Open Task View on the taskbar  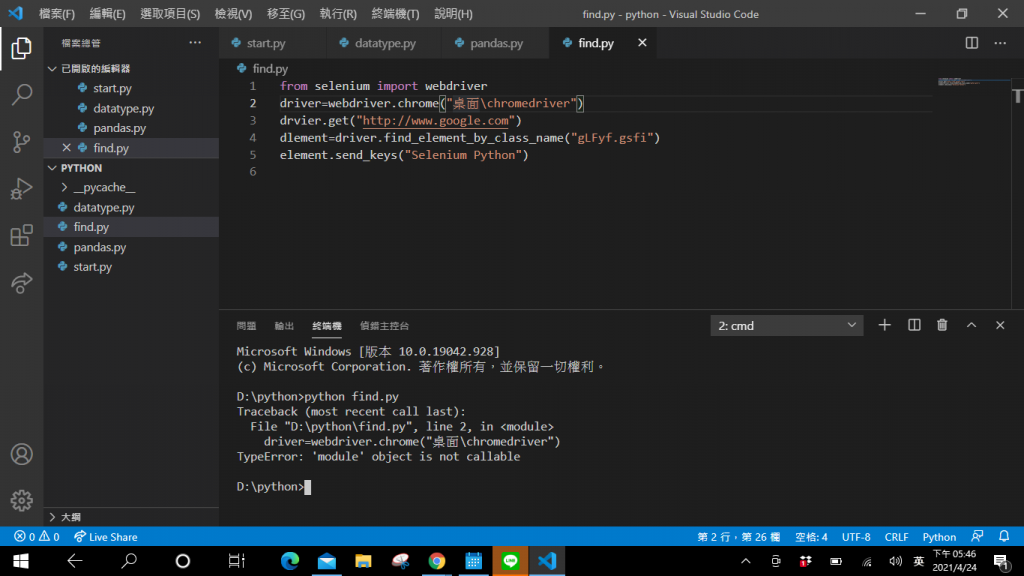point(236,561)
